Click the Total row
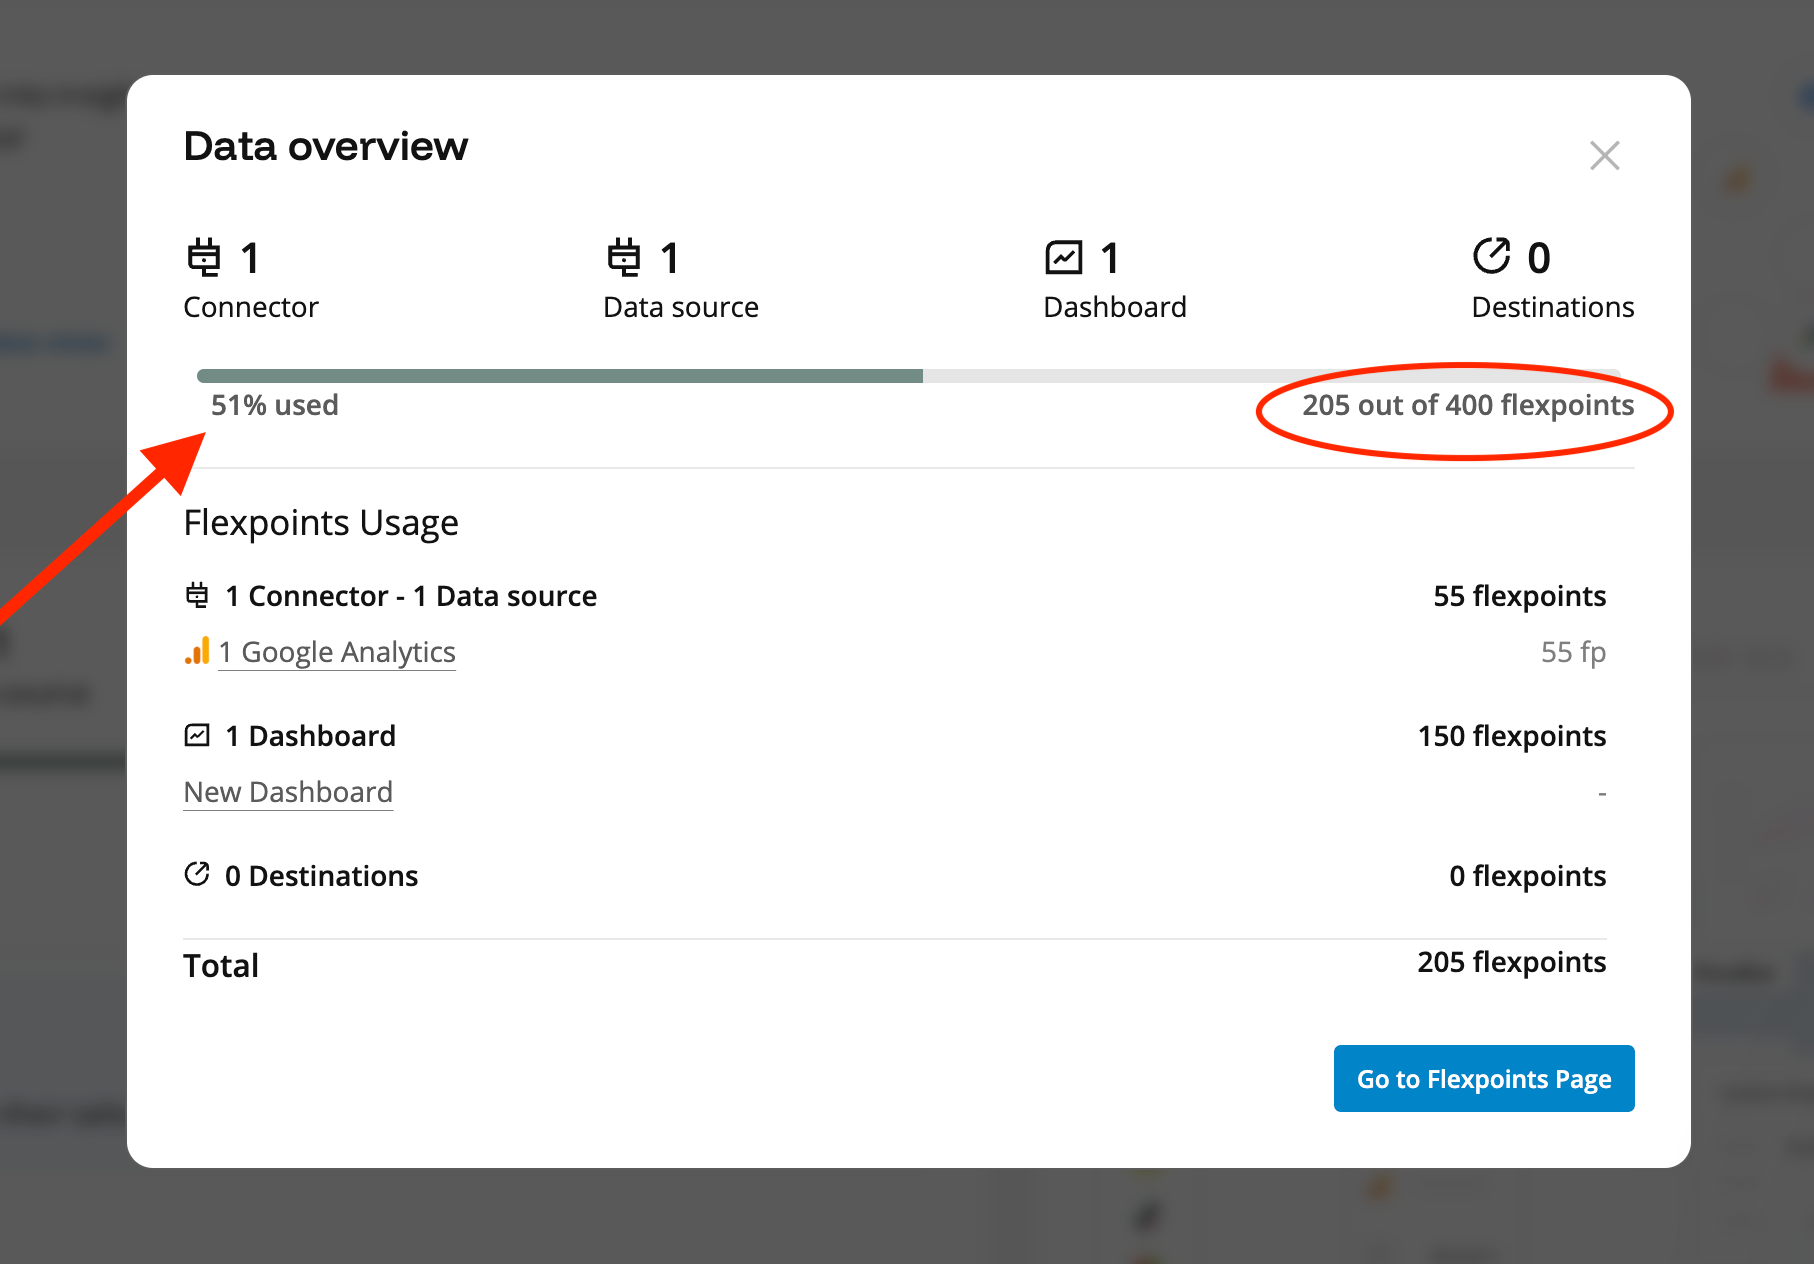The image size is (1814, 1264). point(220,964)
